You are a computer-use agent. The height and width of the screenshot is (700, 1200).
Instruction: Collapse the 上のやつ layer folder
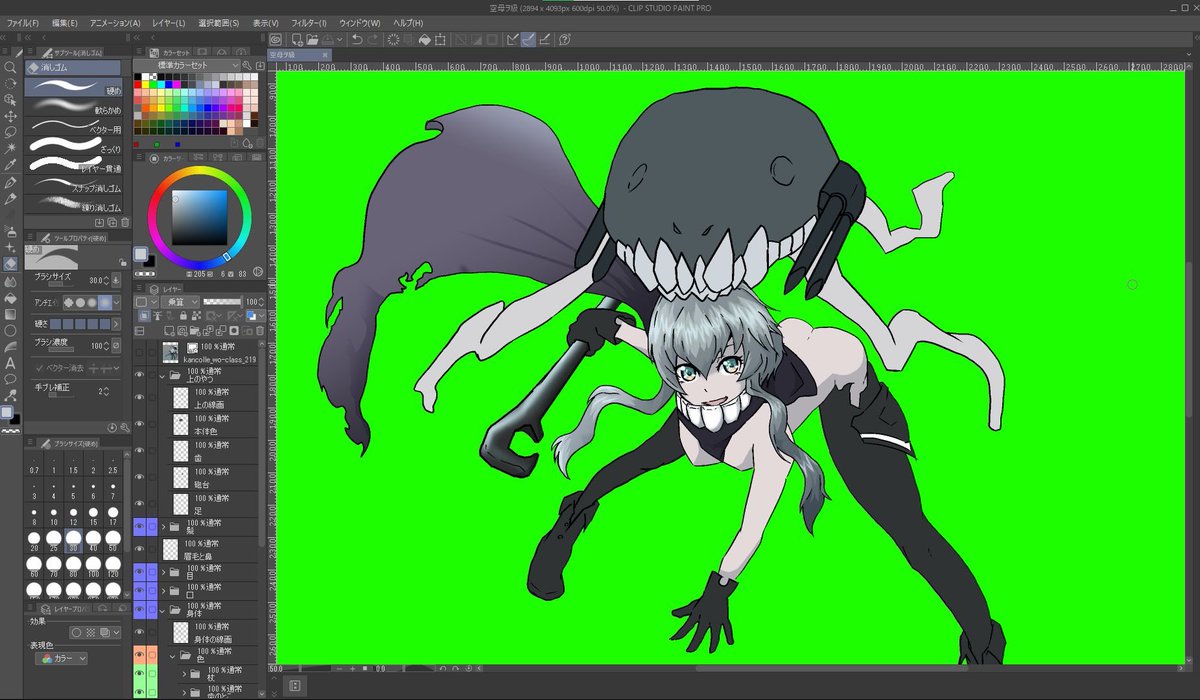coord(163,376)
